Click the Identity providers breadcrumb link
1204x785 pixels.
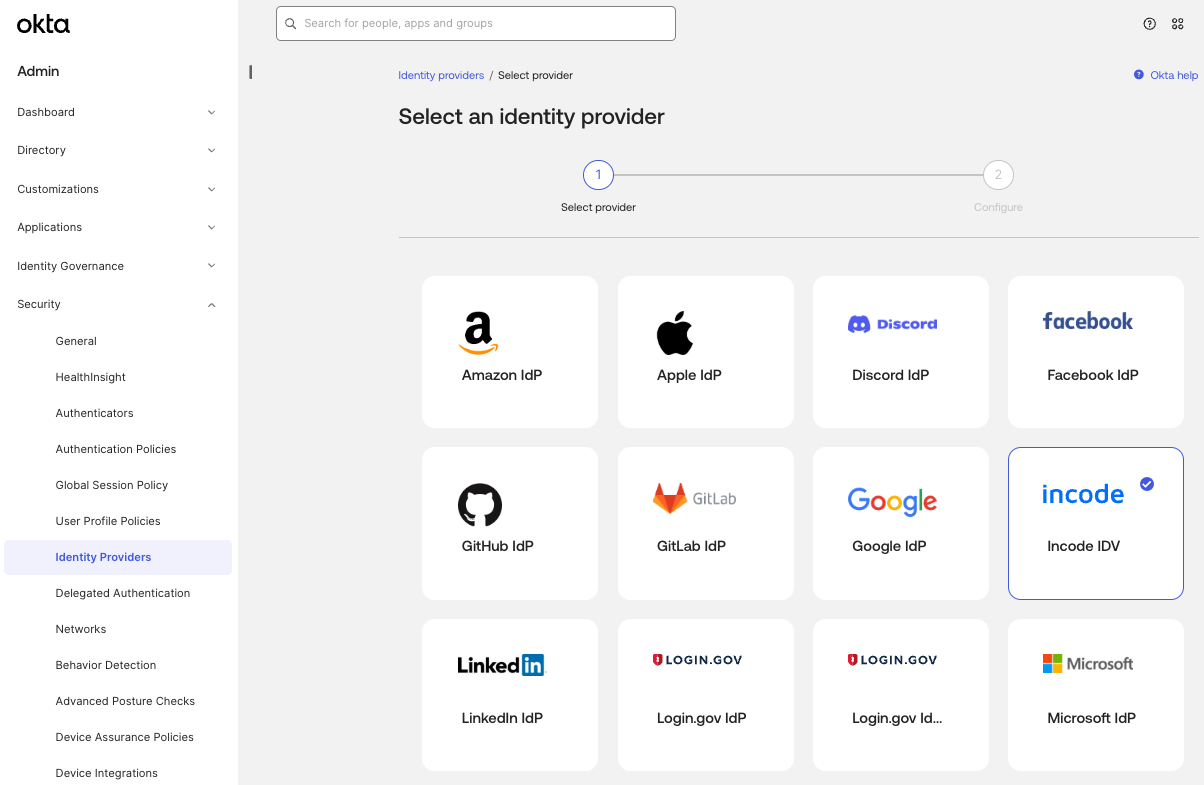pyautogui.click(x=441, y=75)
